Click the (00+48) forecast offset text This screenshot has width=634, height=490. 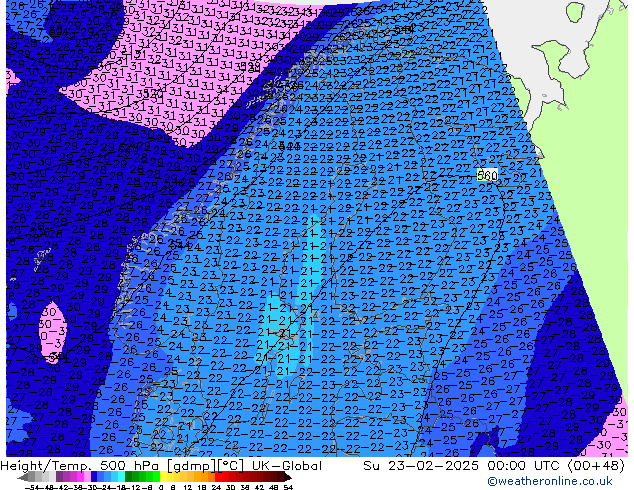tap(596, 465)
